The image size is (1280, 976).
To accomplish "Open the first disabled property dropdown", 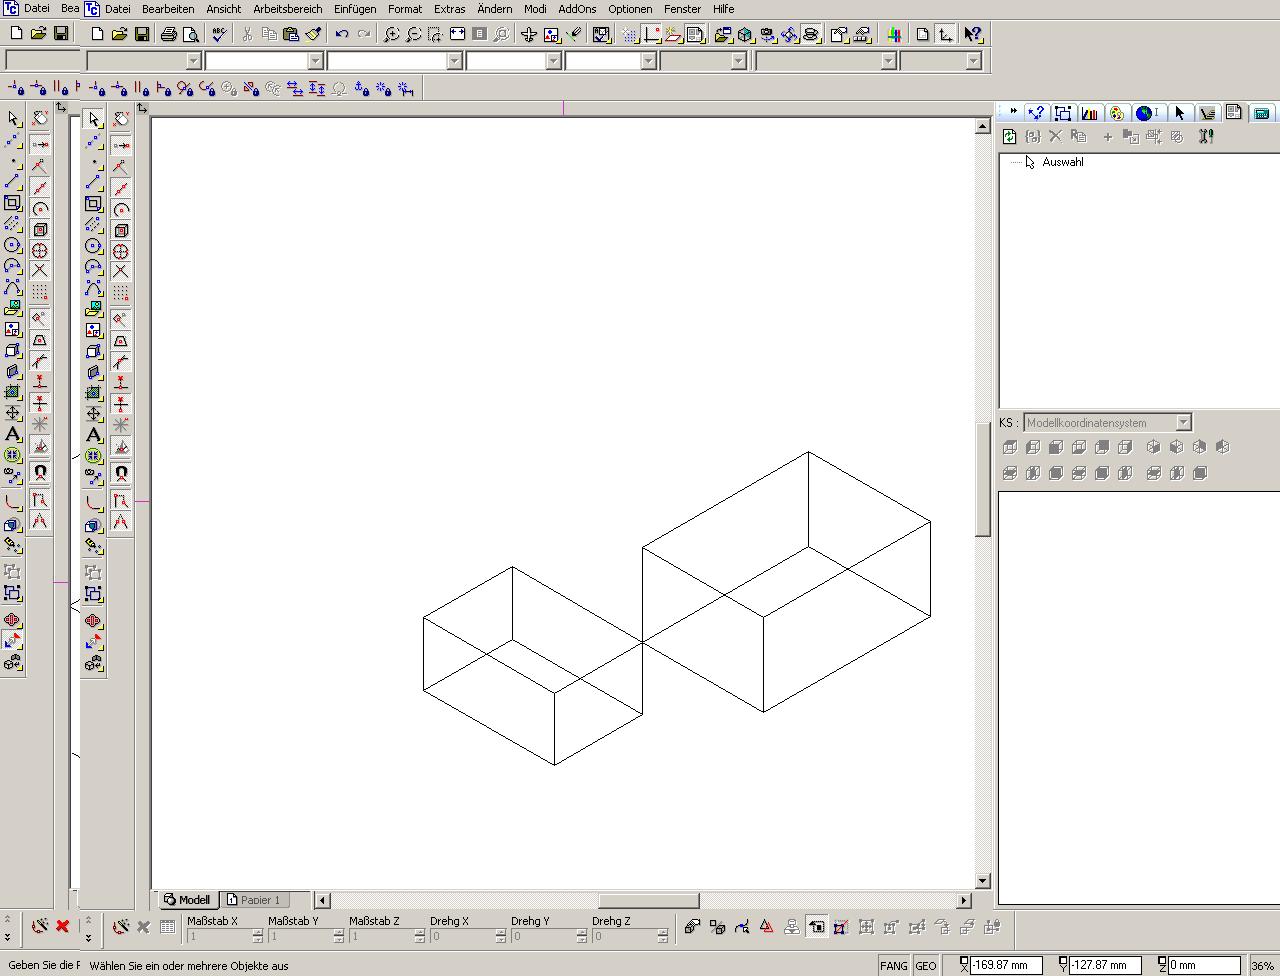I will point(194,61).
